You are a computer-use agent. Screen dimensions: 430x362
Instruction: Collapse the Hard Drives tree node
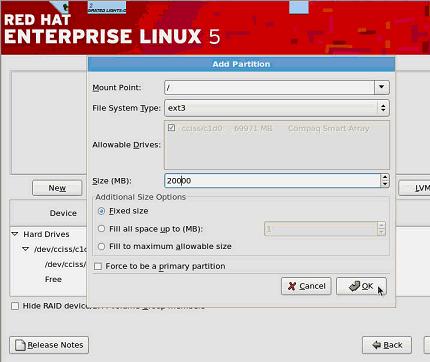coord(15,234)
